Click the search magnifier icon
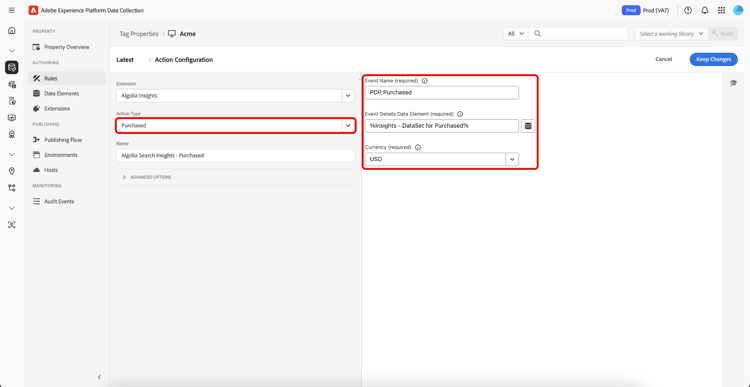Image resolution: width=750 pixels, height=387 pixels. (537, 33)
